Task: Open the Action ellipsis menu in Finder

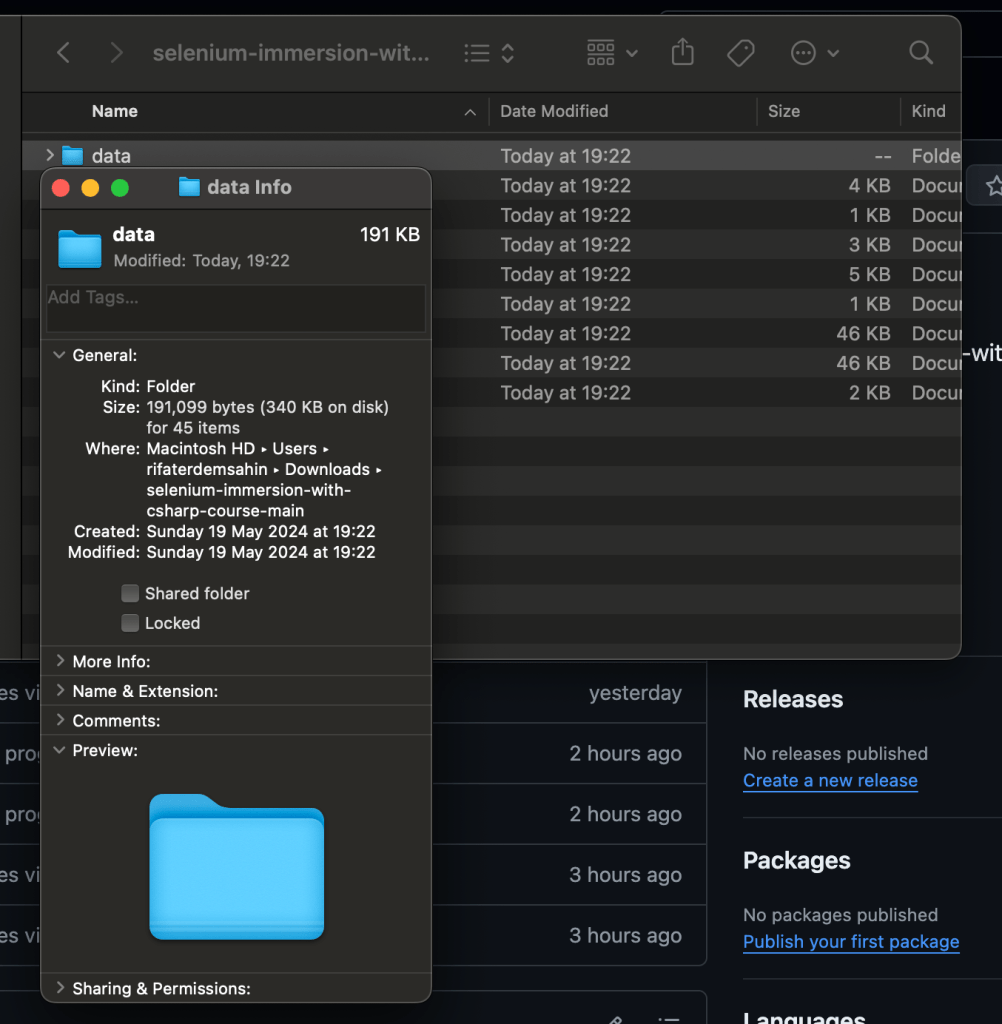Action: (x=814, y=53)
